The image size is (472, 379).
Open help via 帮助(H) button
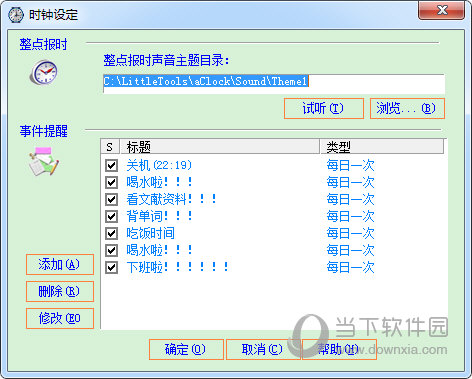tap(339, 349)
